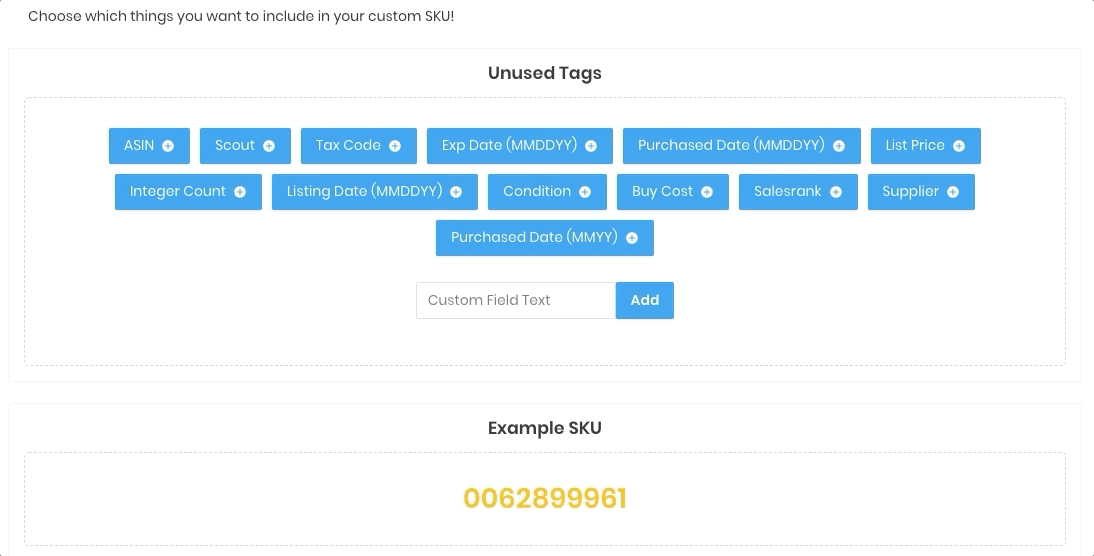Screen dimensions: 1094x556
Task: Click the plus icon on Buy Cost
Action: 707,192
